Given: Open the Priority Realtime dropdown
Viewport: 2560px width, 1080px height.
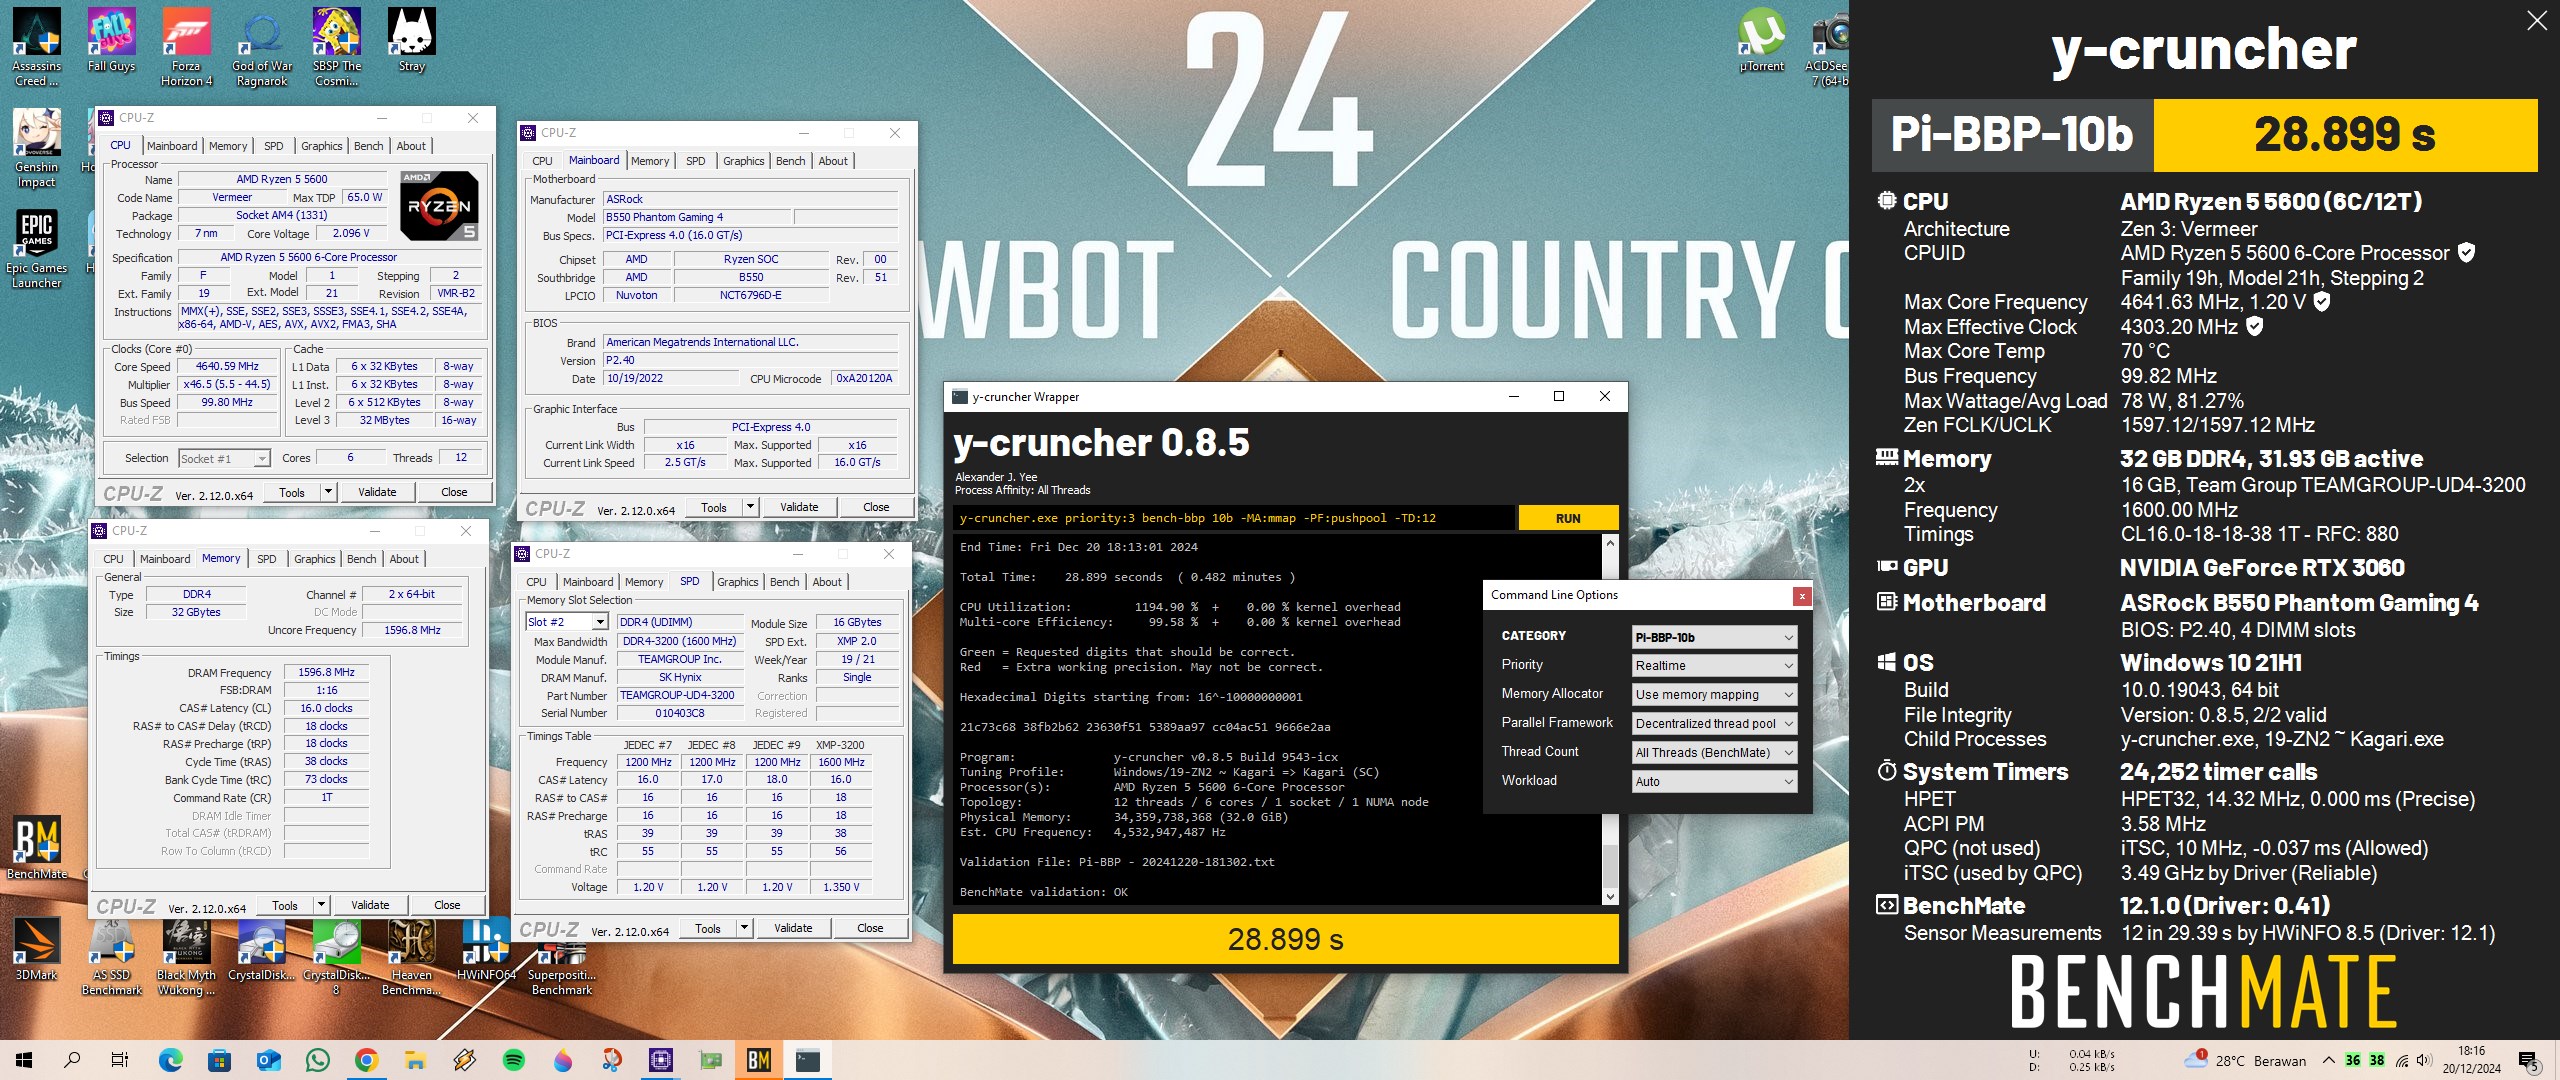Looking at the screenshot, I should tap(1714, 666).
